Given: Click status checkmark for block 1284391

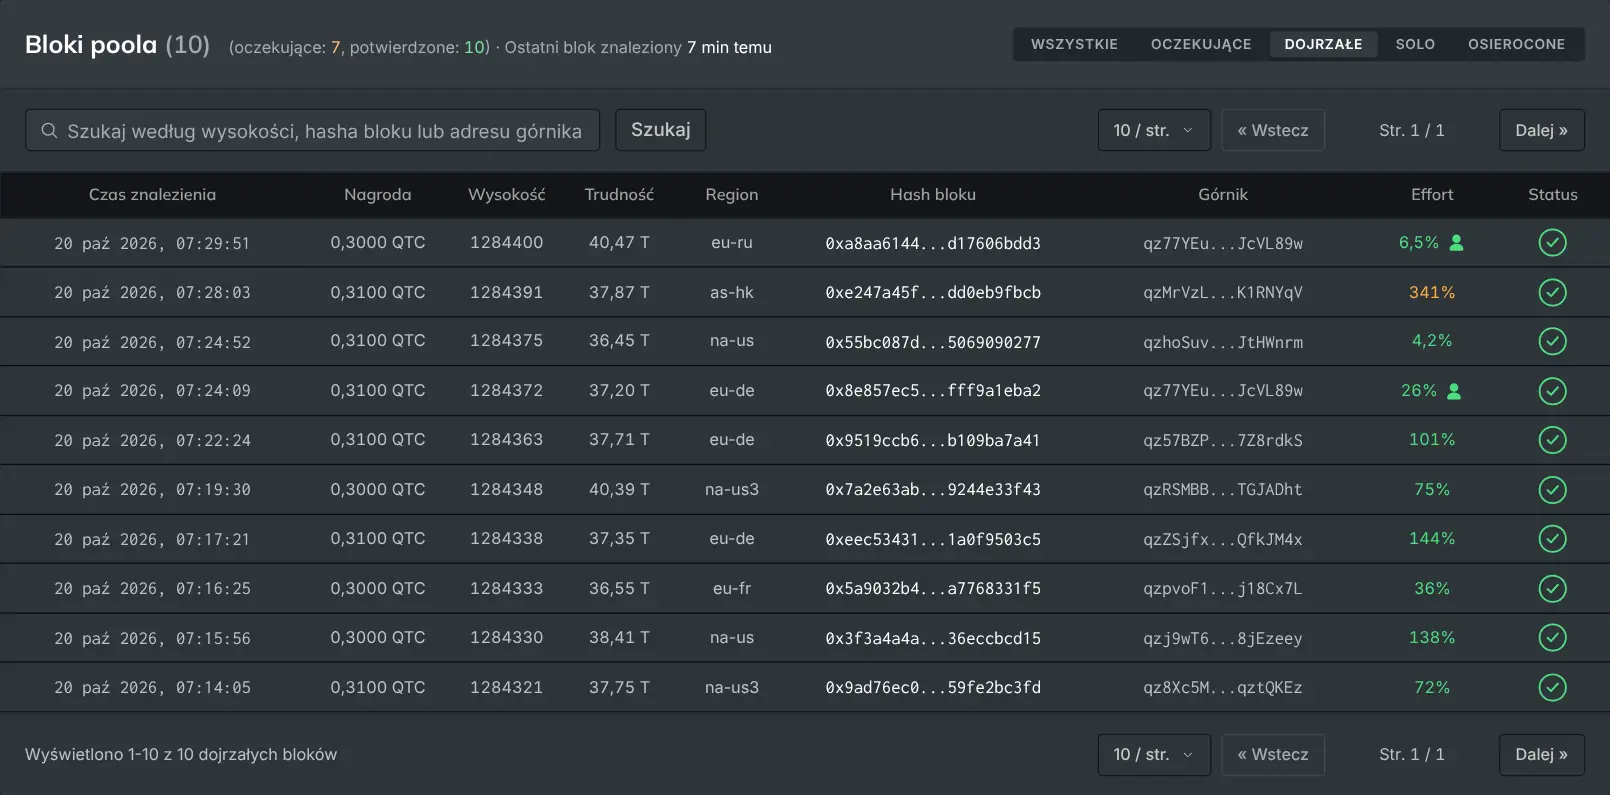Looking at the screenshot, I should [x=1552, y=292].
